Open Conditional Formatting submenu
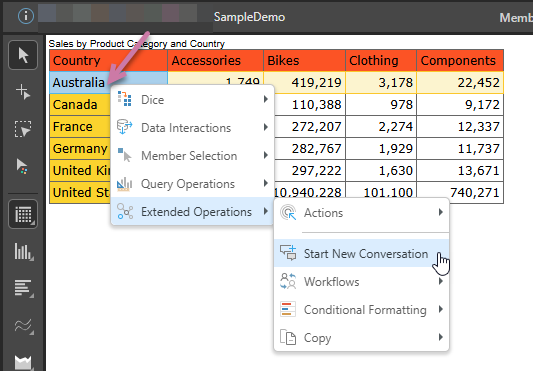The height and width of the screenshot is (371, 533). [362, 309]
